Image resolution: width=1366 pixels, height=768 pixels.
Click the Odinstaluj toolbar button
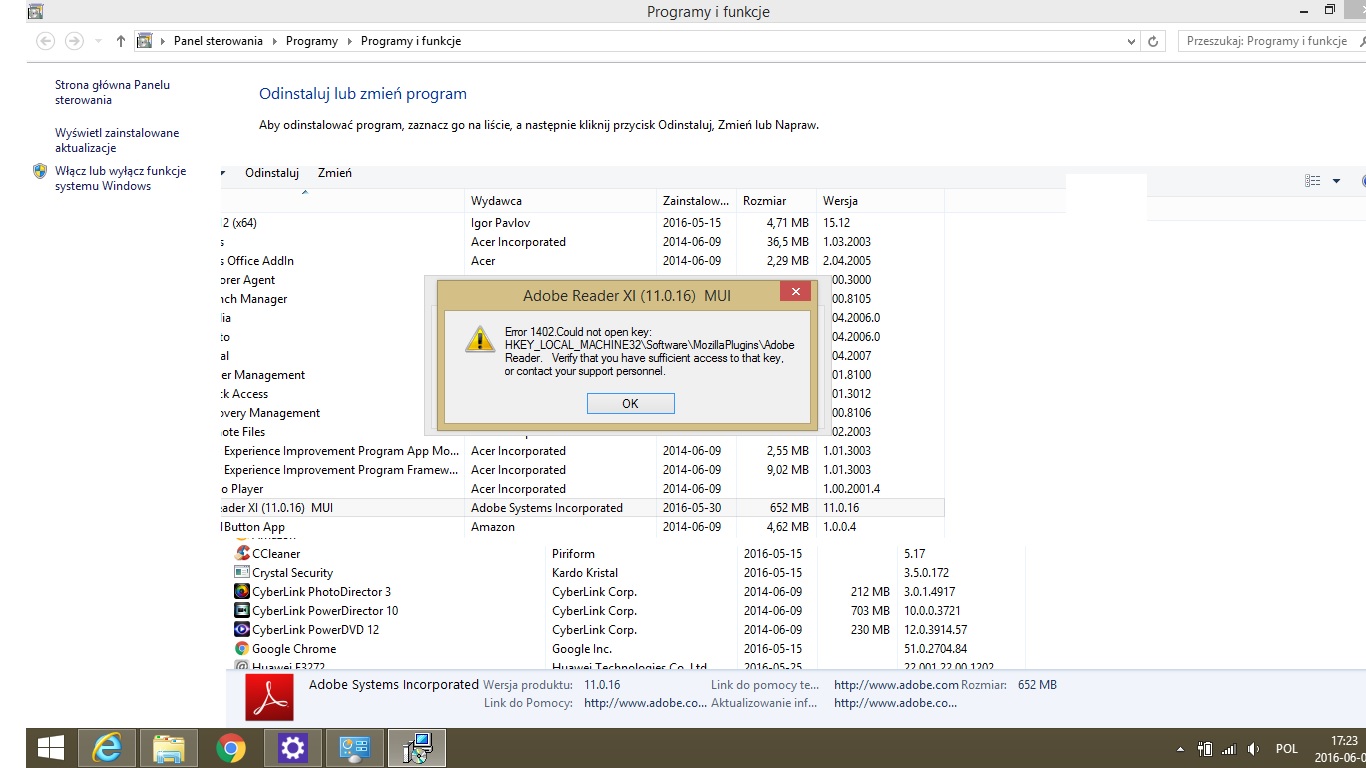coord(272,173)
